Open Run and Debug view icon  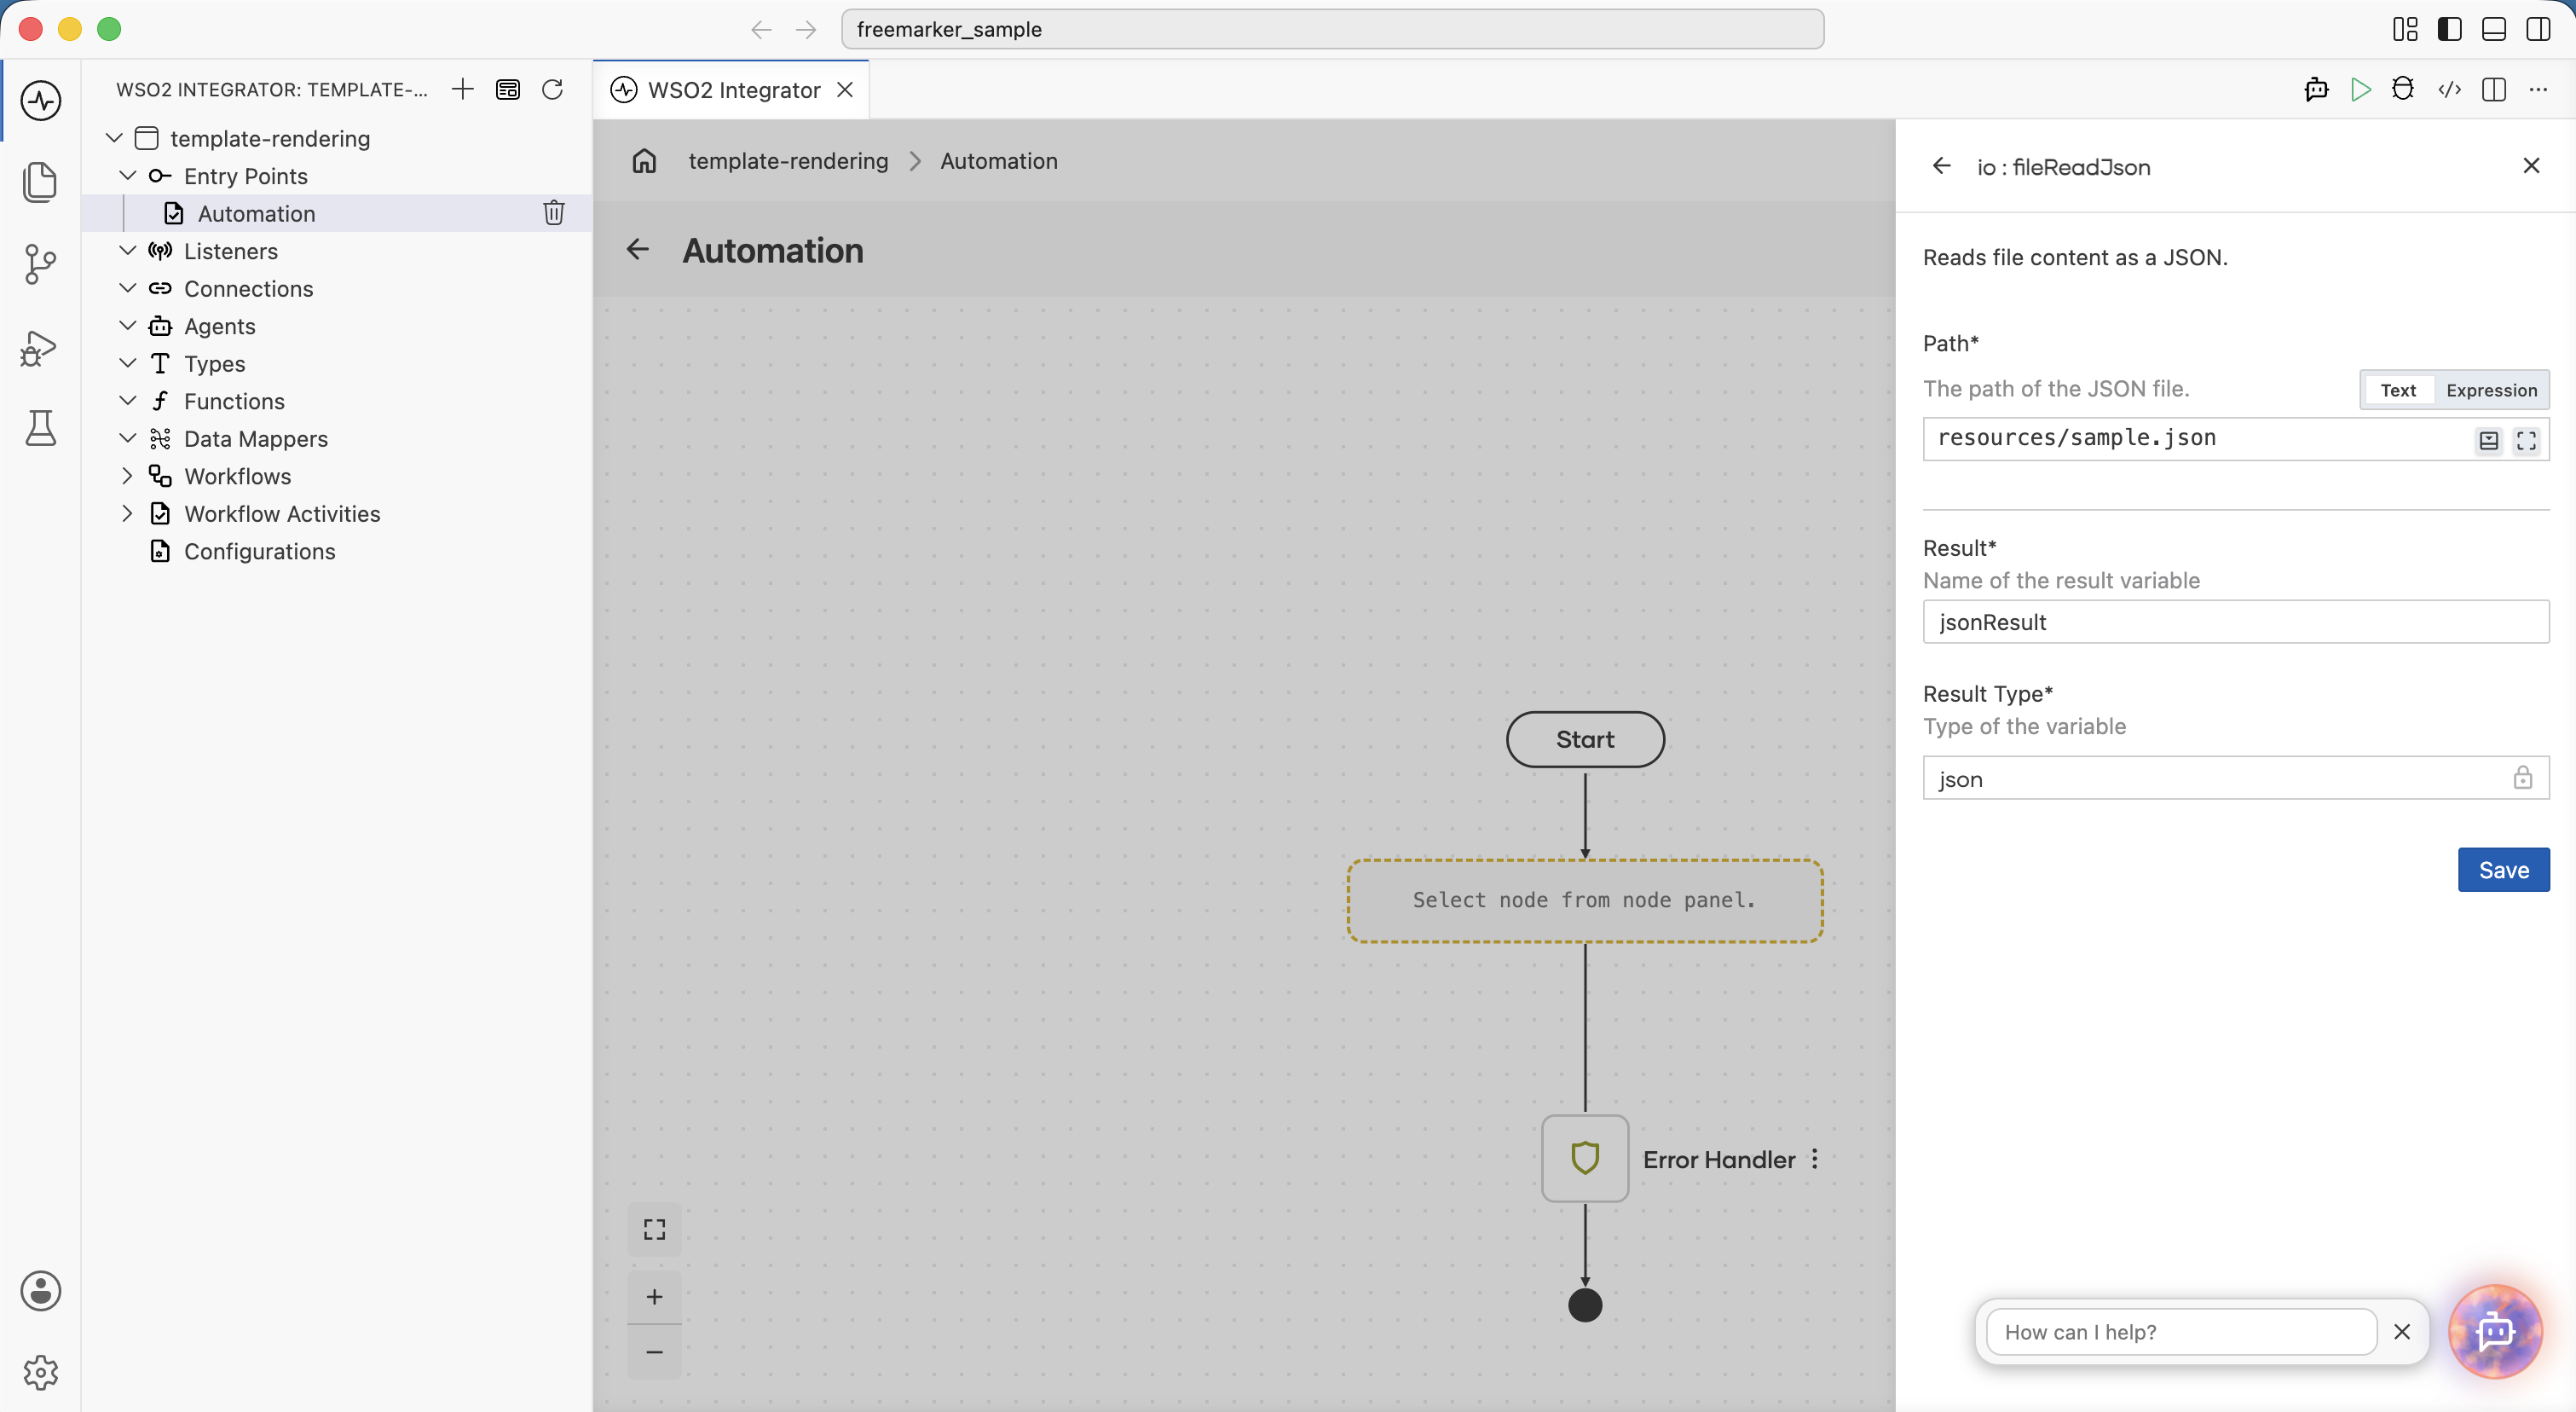click(40, 347)
